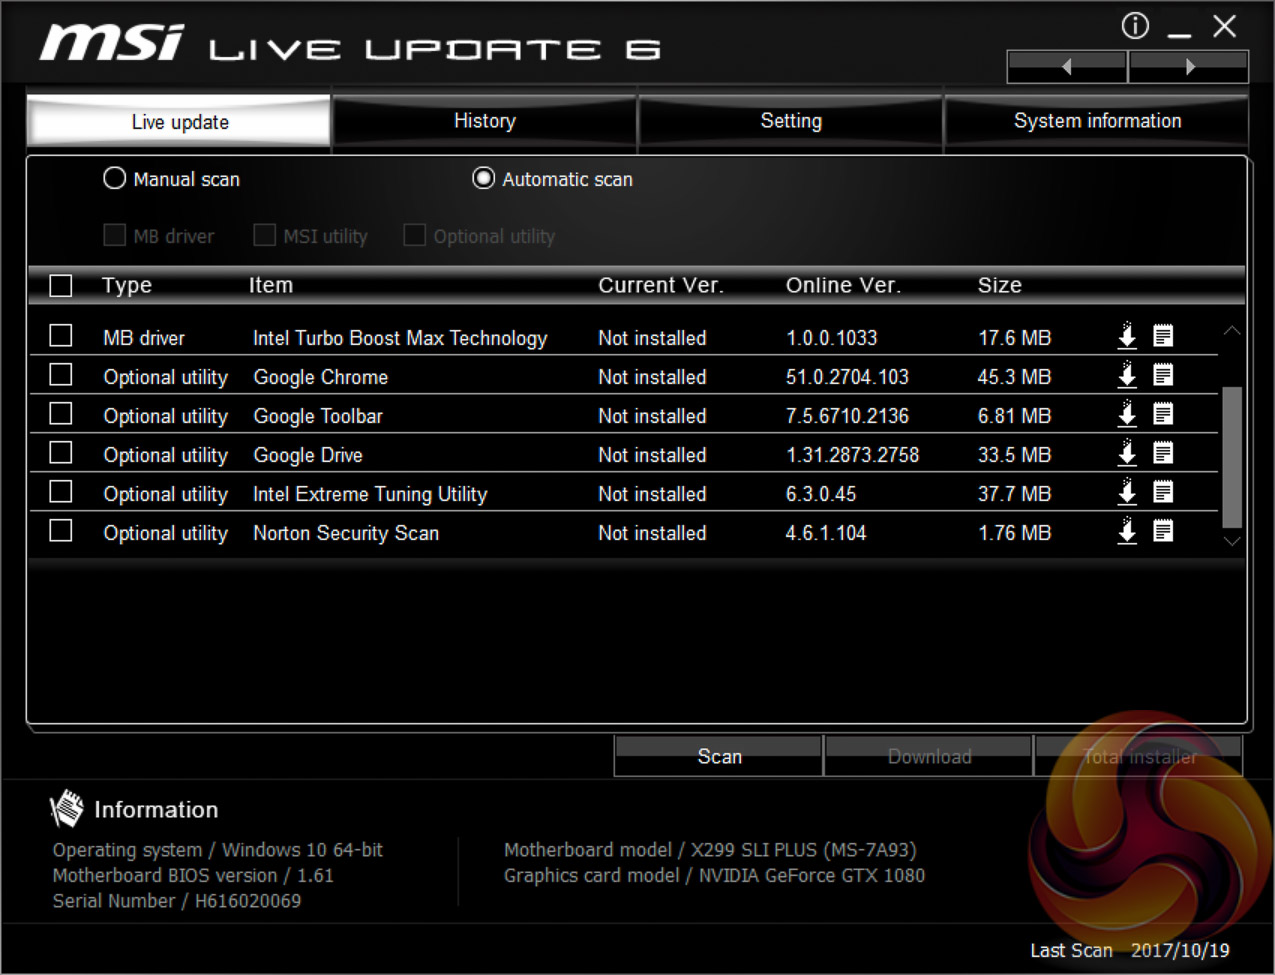Close the Live Update 6 window
The width and height of the screenshot is (1275, 975).
1225,26
